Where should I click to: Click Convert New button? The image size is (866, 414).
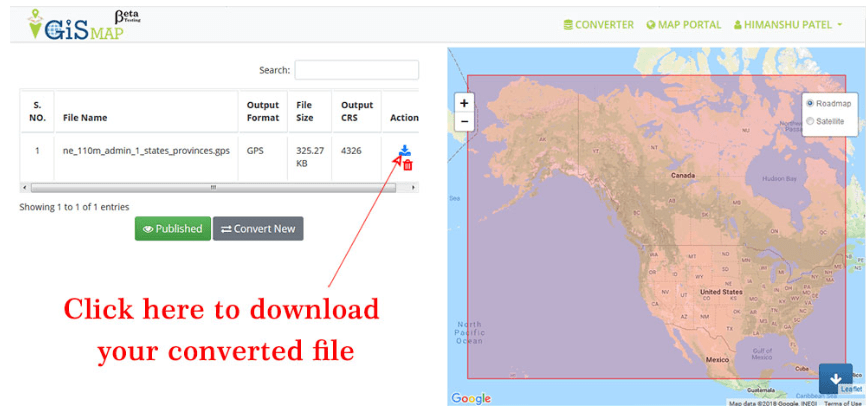point(258,229)
